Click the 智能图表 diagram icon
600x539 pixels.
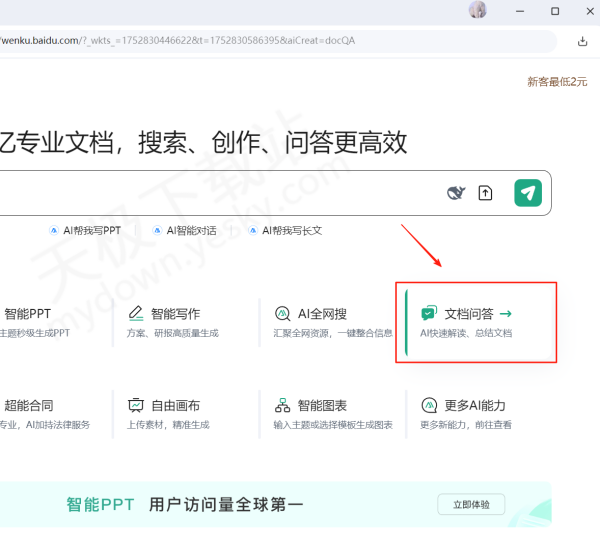click(x=282, y=405)
